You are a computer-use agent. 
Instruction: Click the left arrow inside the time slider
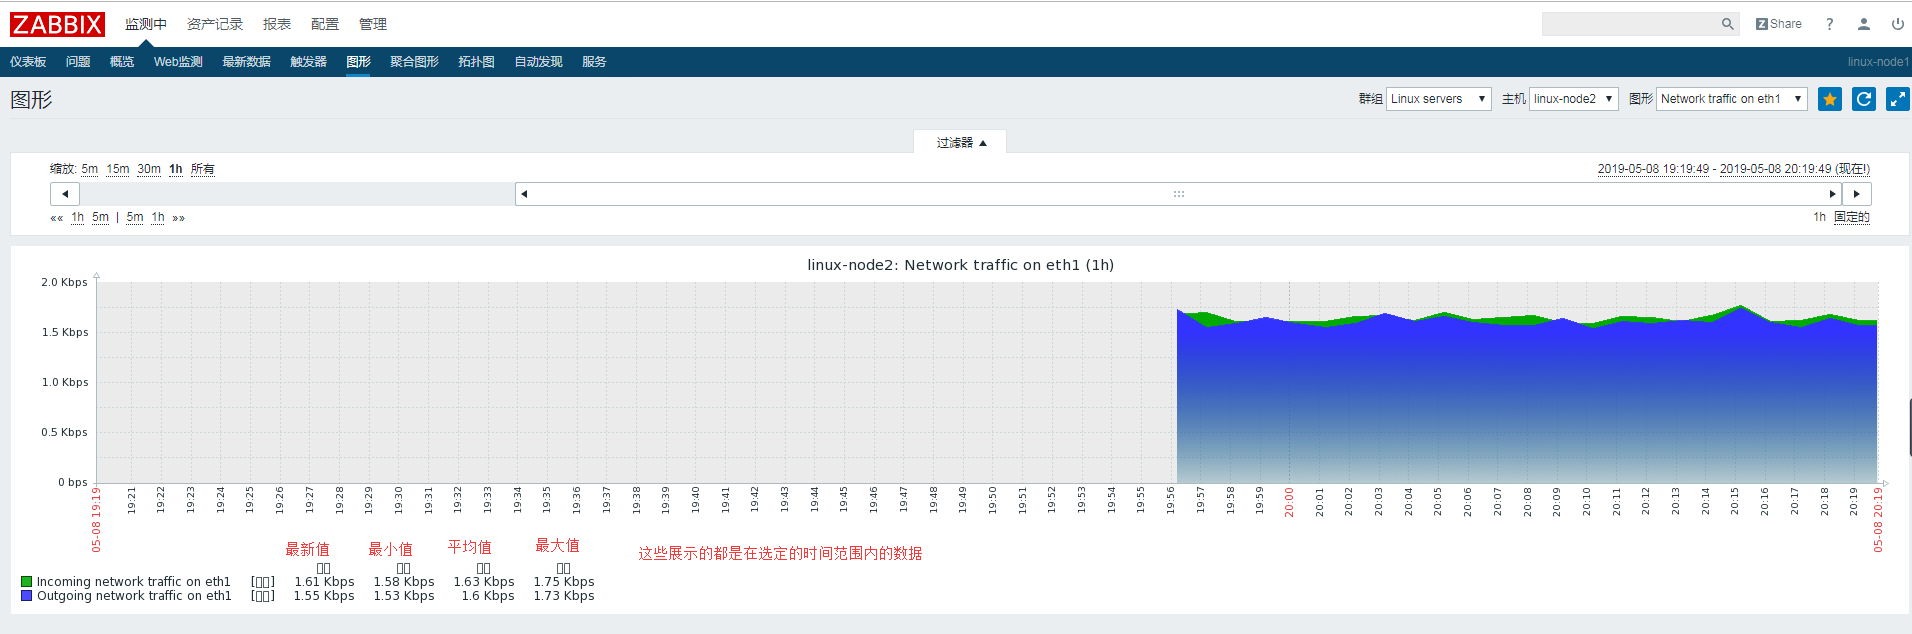pos(524,194)
